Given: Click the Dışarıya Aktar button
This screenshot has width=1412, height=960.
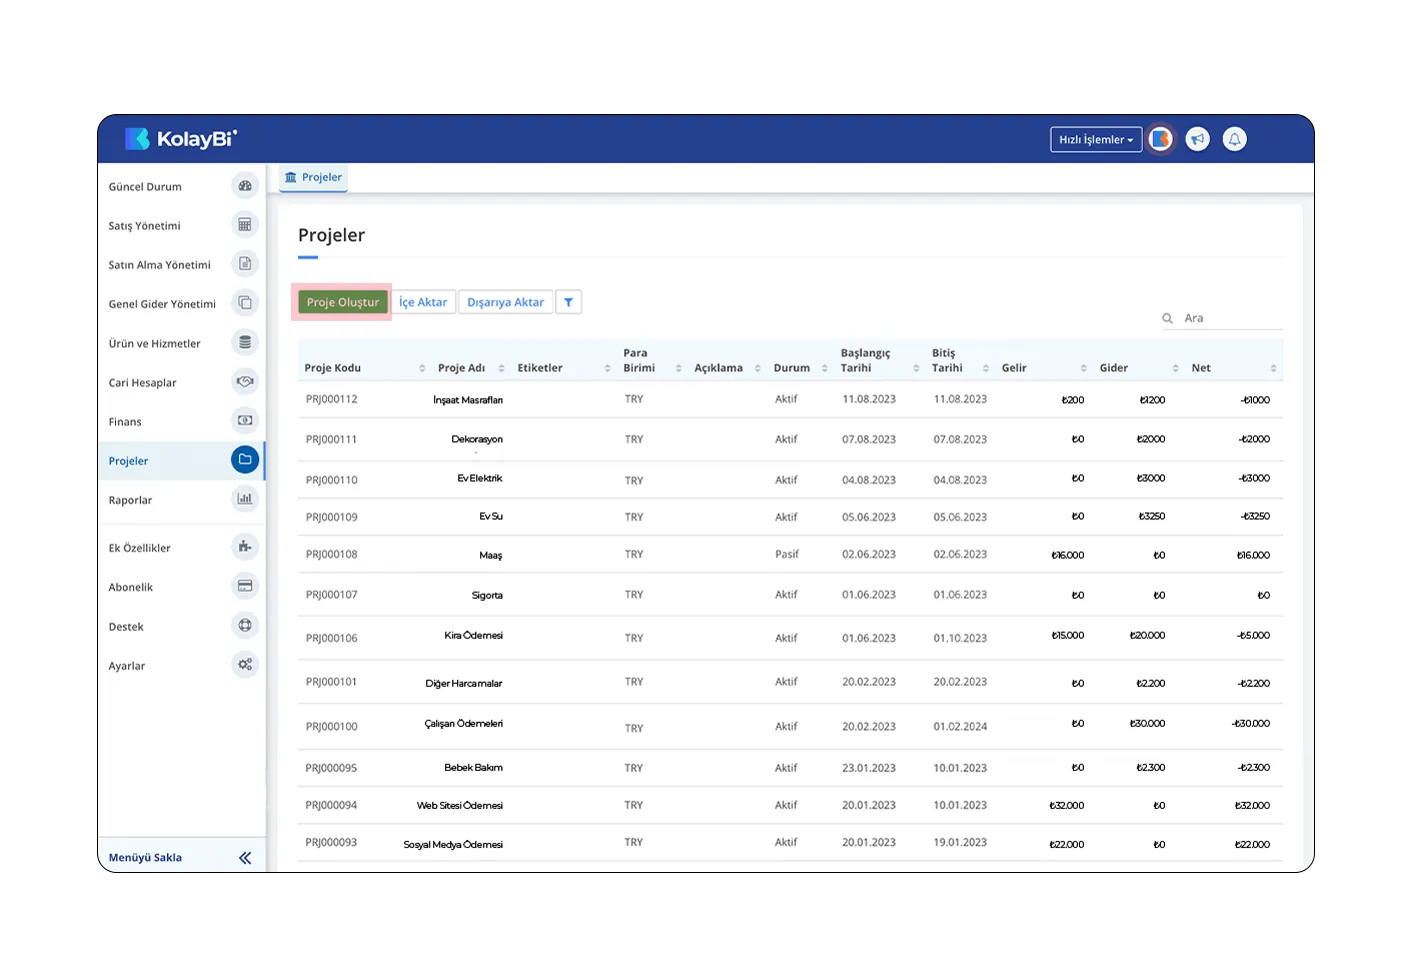Looking at the screenshot, I should pyautogui.click(x=506, y=302).
